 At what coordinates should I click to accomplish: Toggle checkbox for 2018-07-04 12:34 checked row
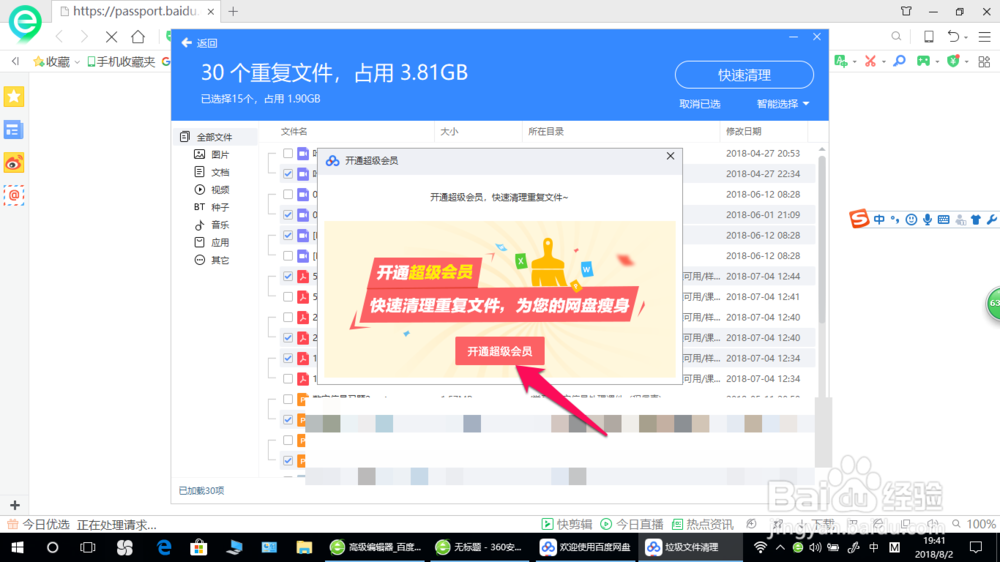pos(288,358)
